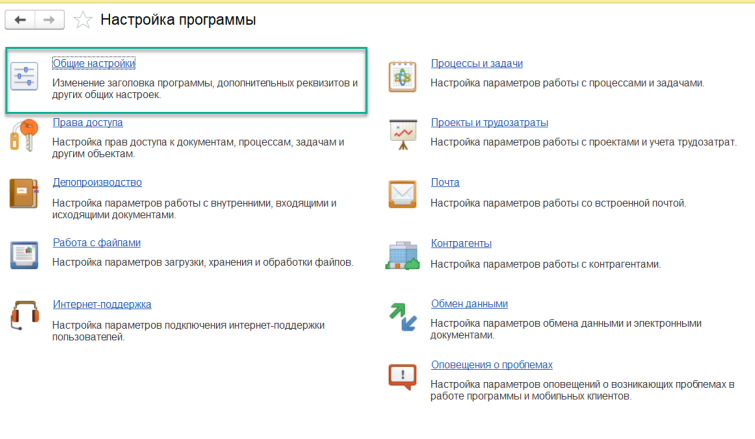Click the chart icon for Проекты и трудозатраты

[402, 135]
